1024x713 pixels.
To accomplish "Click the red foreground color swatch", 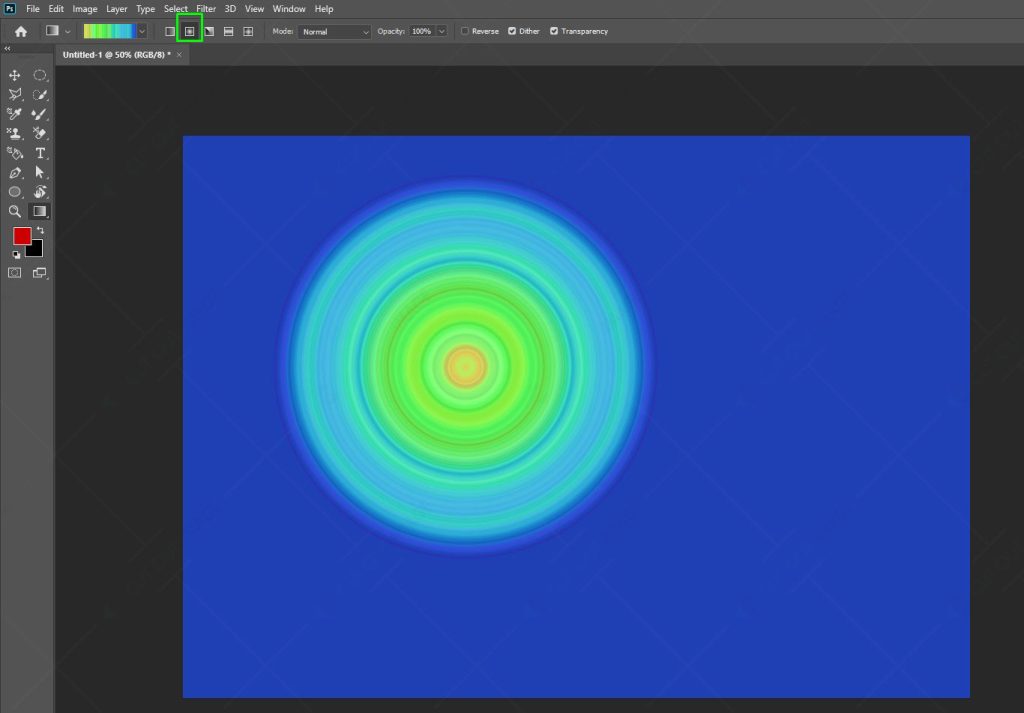I will 24,236.
